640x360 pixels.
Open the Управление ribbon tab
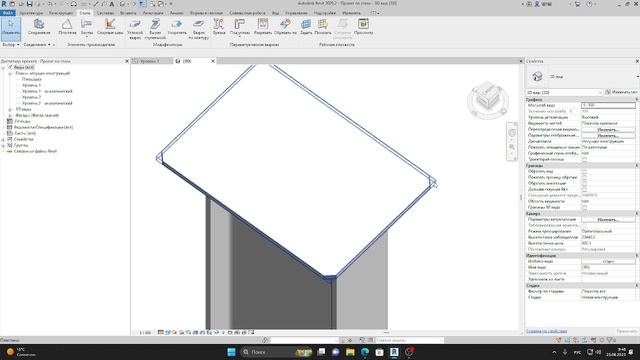coord(296,13)
